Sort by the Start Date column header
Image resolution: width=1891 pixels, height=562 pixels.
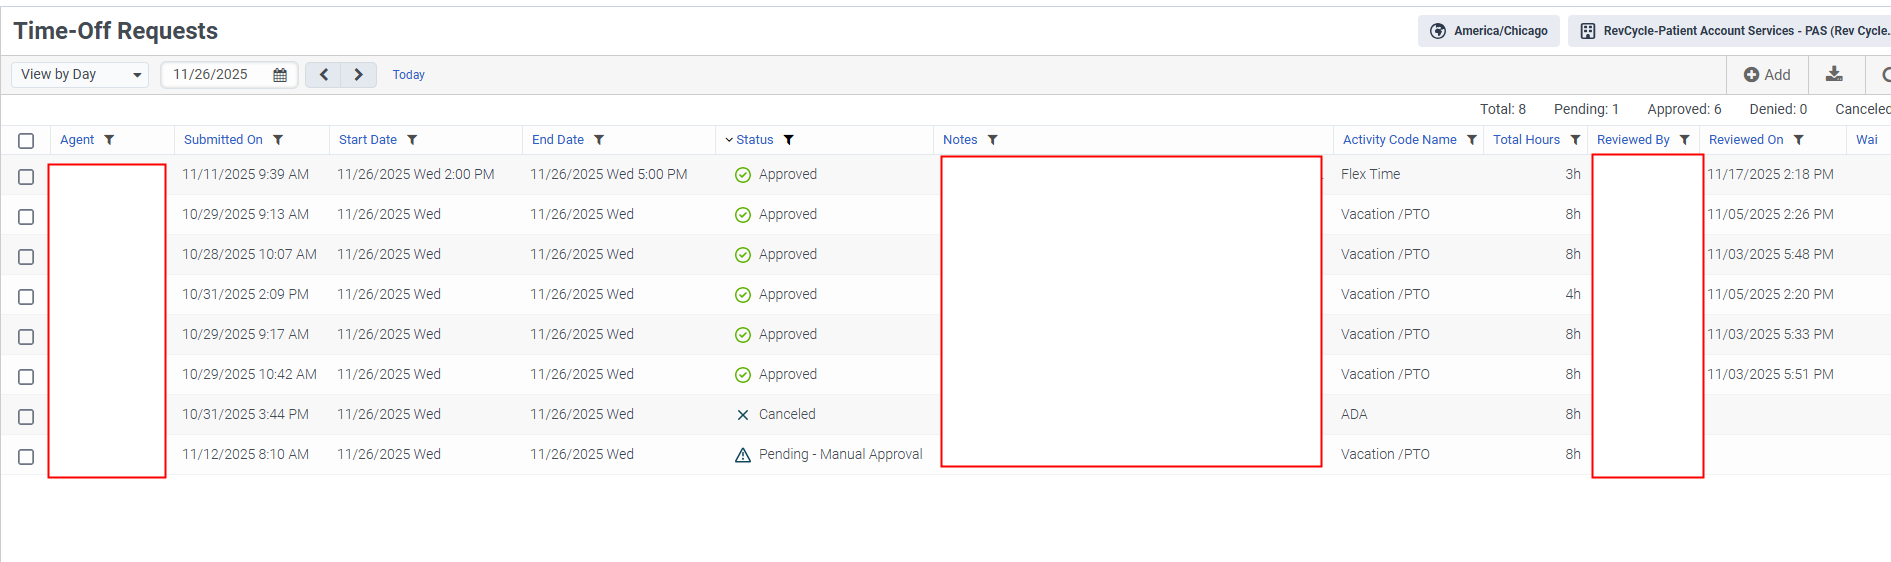pos(367,140)
